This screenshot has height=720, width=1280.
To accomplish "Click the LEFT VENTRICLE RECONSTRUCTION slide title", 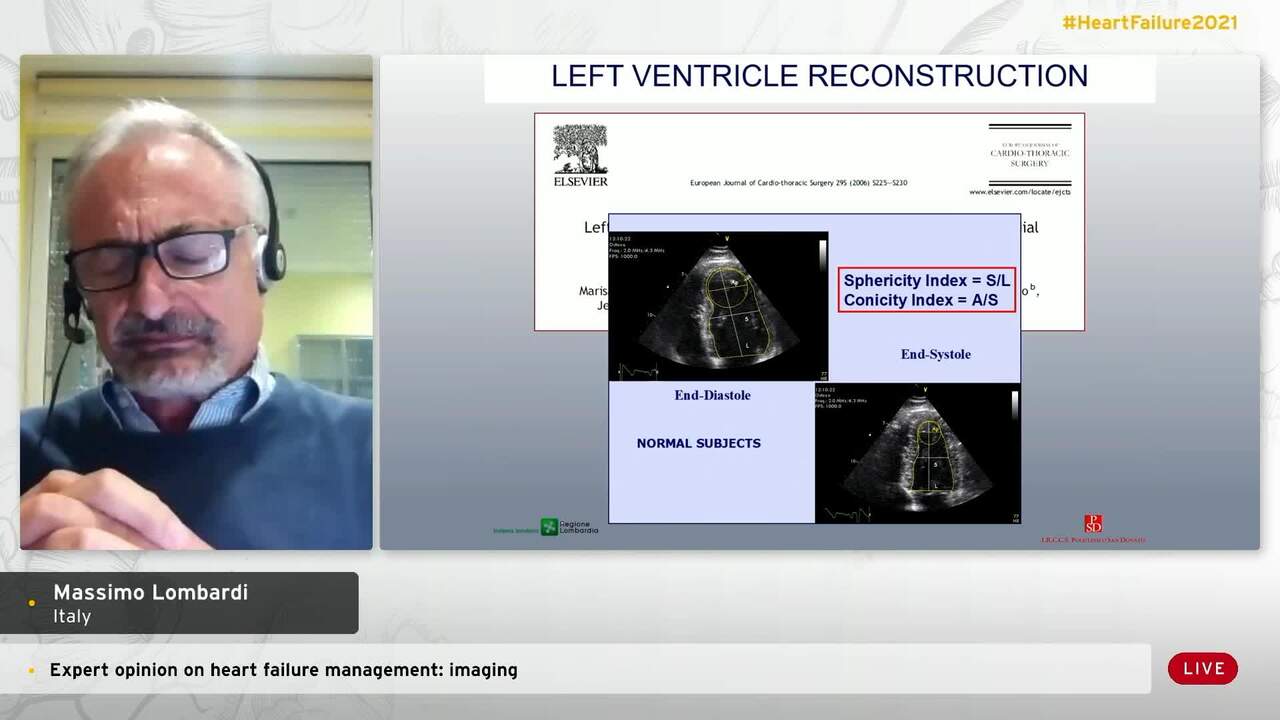I will [818, 76].
